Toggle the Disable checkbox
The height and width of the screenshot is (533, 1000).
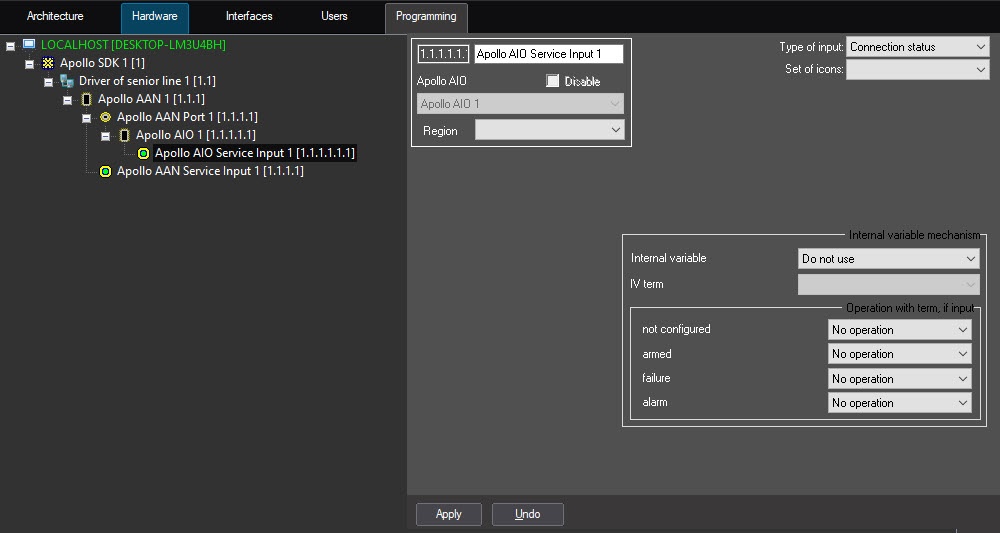[x=553, y=81]
